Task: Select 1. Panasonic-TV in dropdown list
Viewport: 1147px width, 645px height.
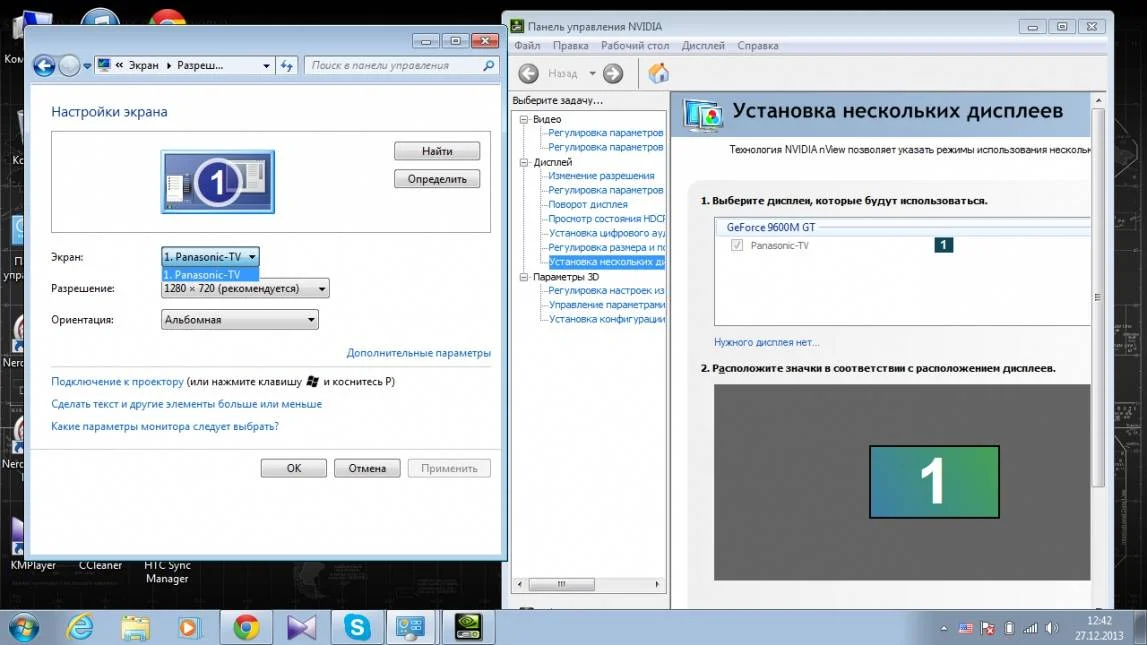Action: [210, 275]
